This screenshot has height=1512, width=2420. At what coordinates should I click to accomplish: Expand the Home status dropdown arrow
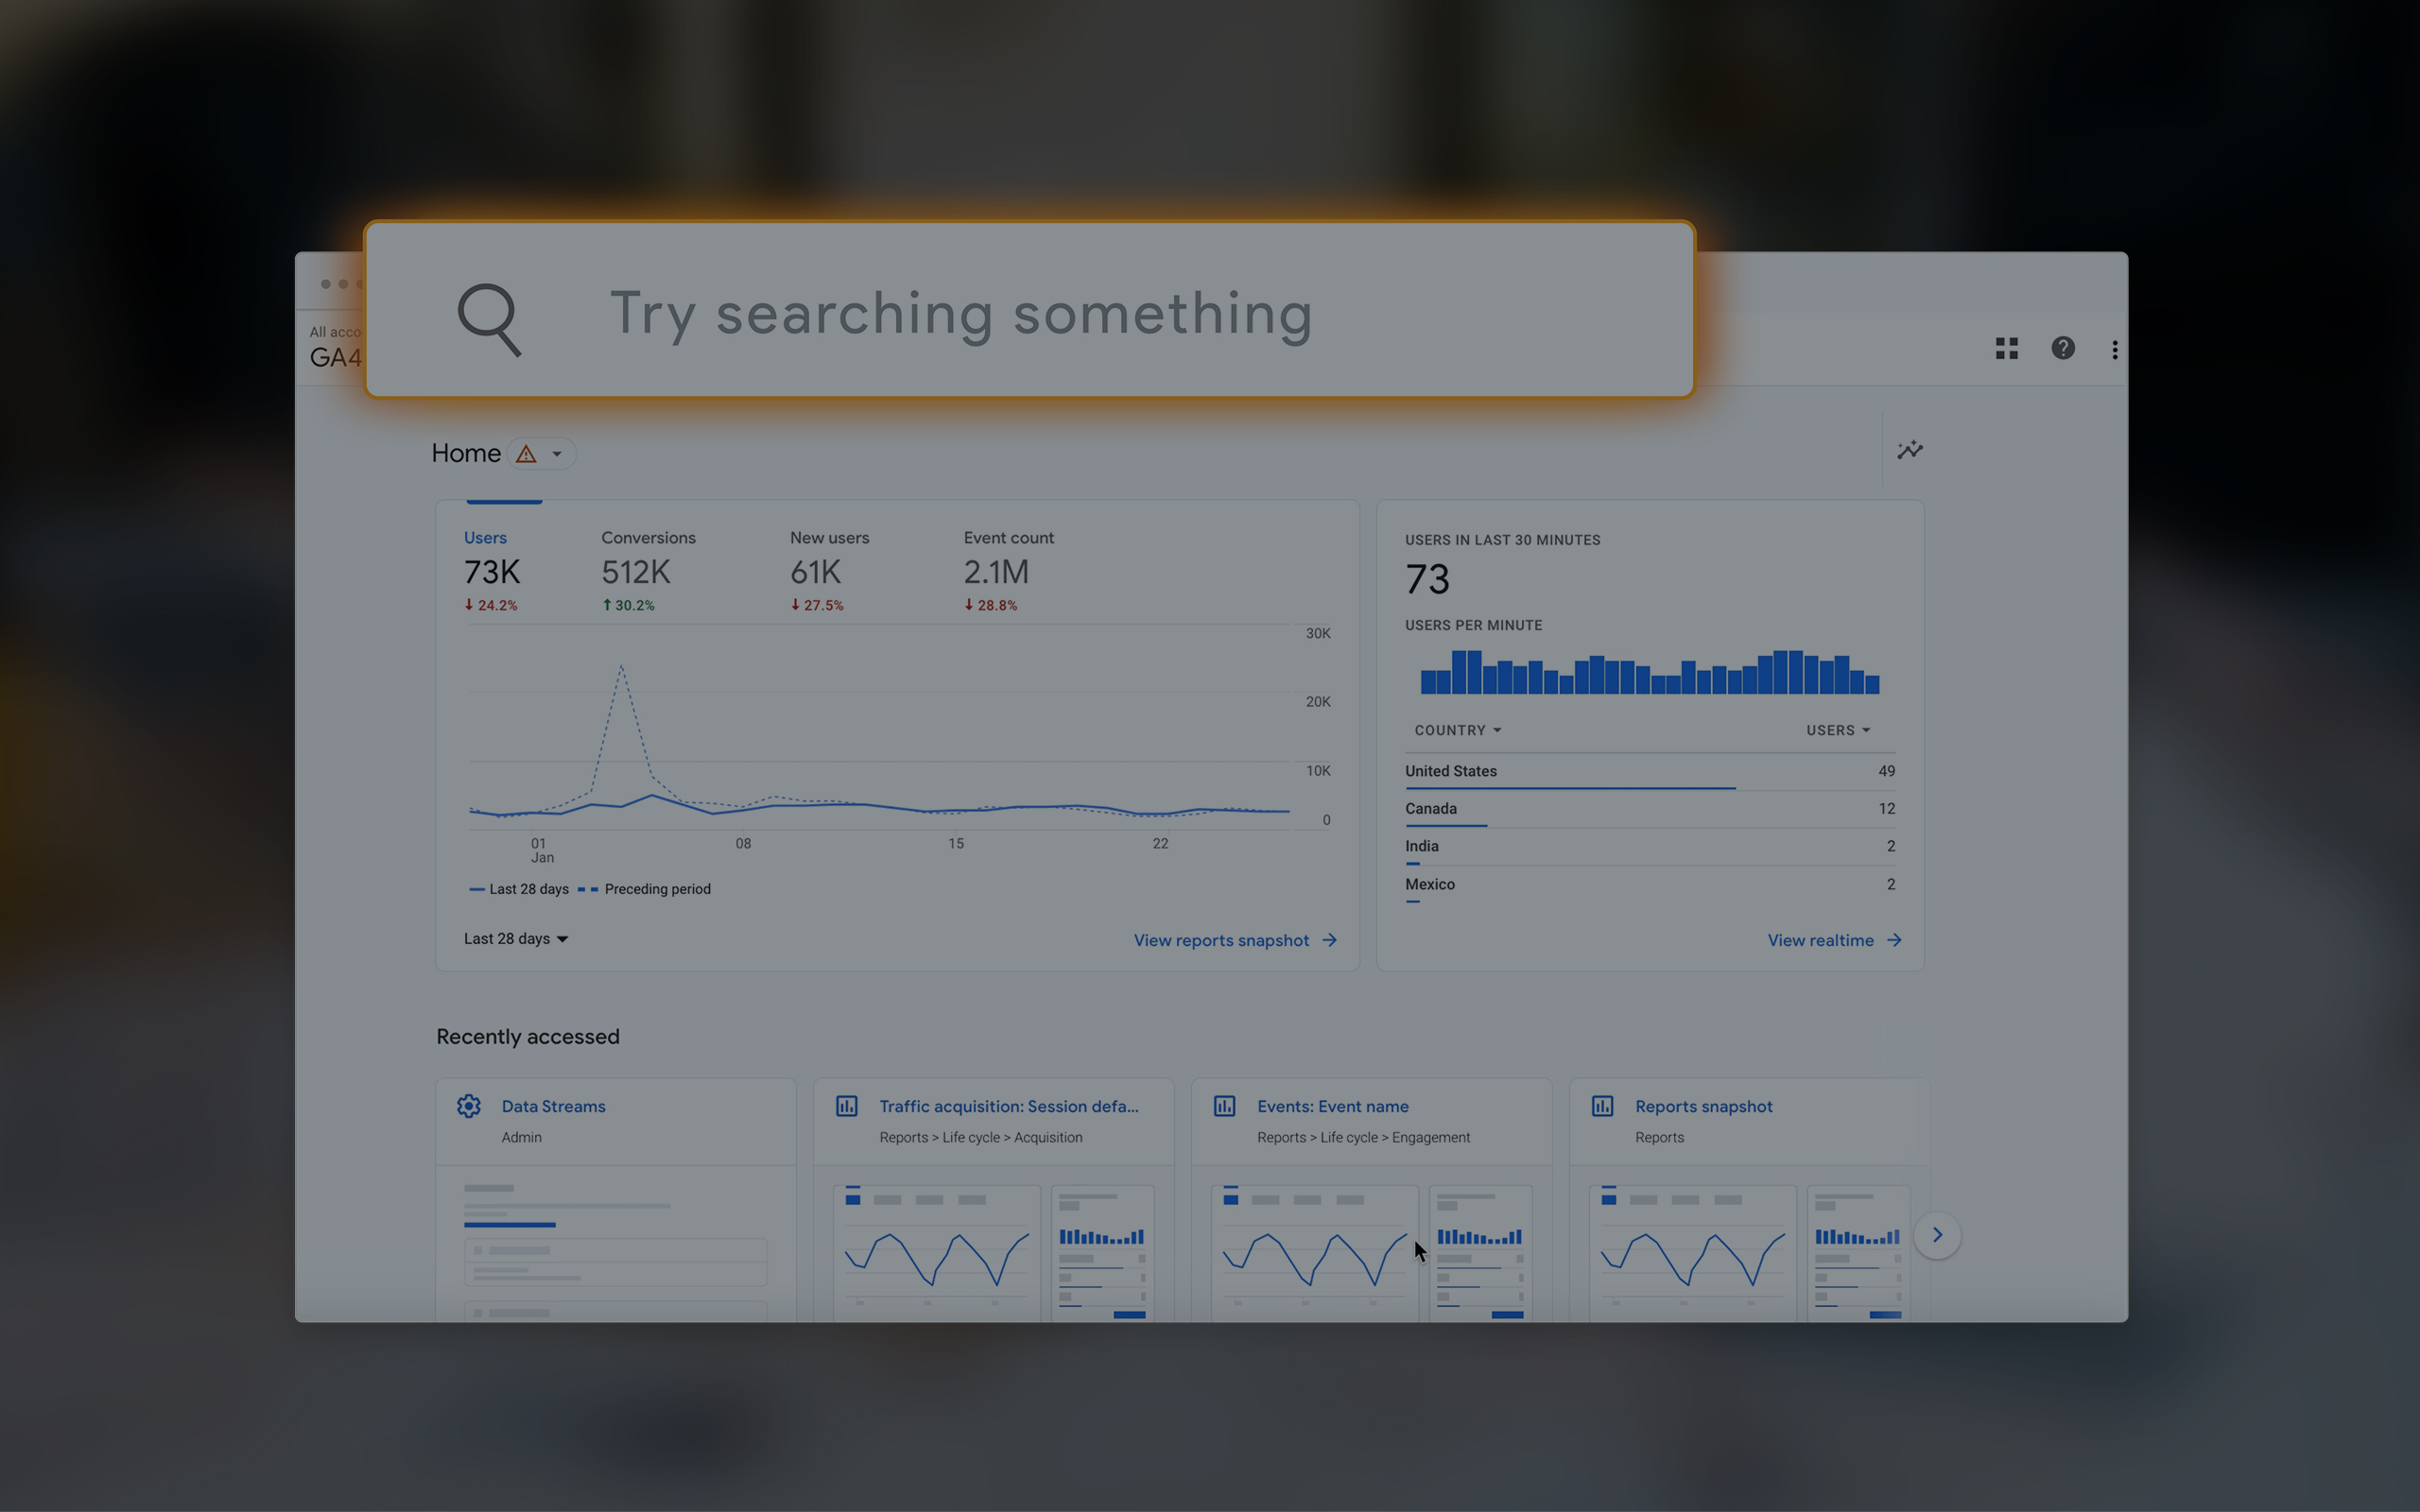click(x=557, y=454)
